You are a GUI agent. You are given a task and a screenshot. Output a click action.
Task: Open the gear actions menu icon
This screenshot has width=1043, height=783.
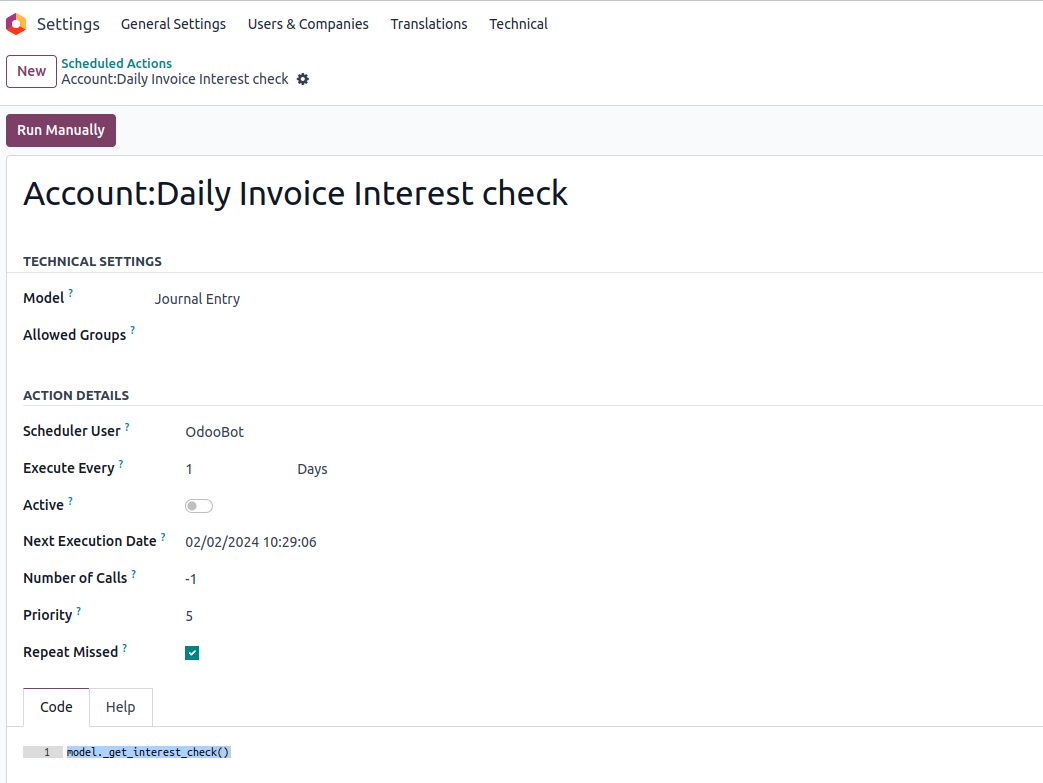(303, 79)
